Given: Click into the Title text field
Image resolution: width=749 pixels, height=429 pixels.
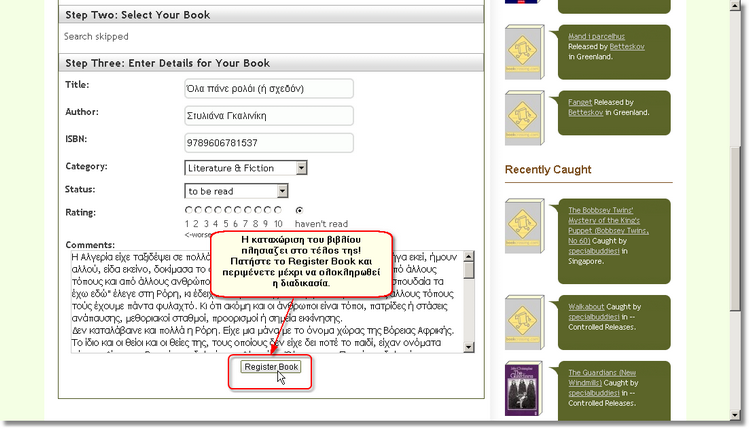Looking at the screenshot, I should click(268, 88).
